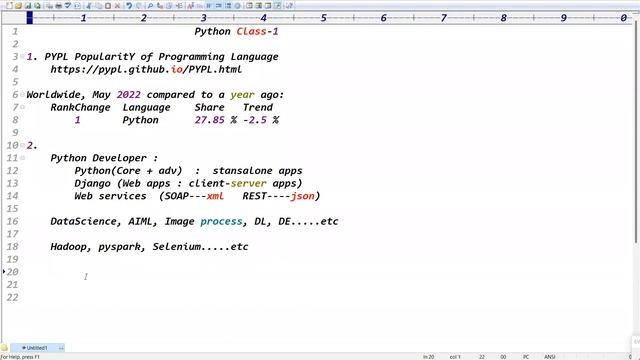Click the red 'json' word on line 14
Viewport: 640px width, 360px height.
(302, 196)
